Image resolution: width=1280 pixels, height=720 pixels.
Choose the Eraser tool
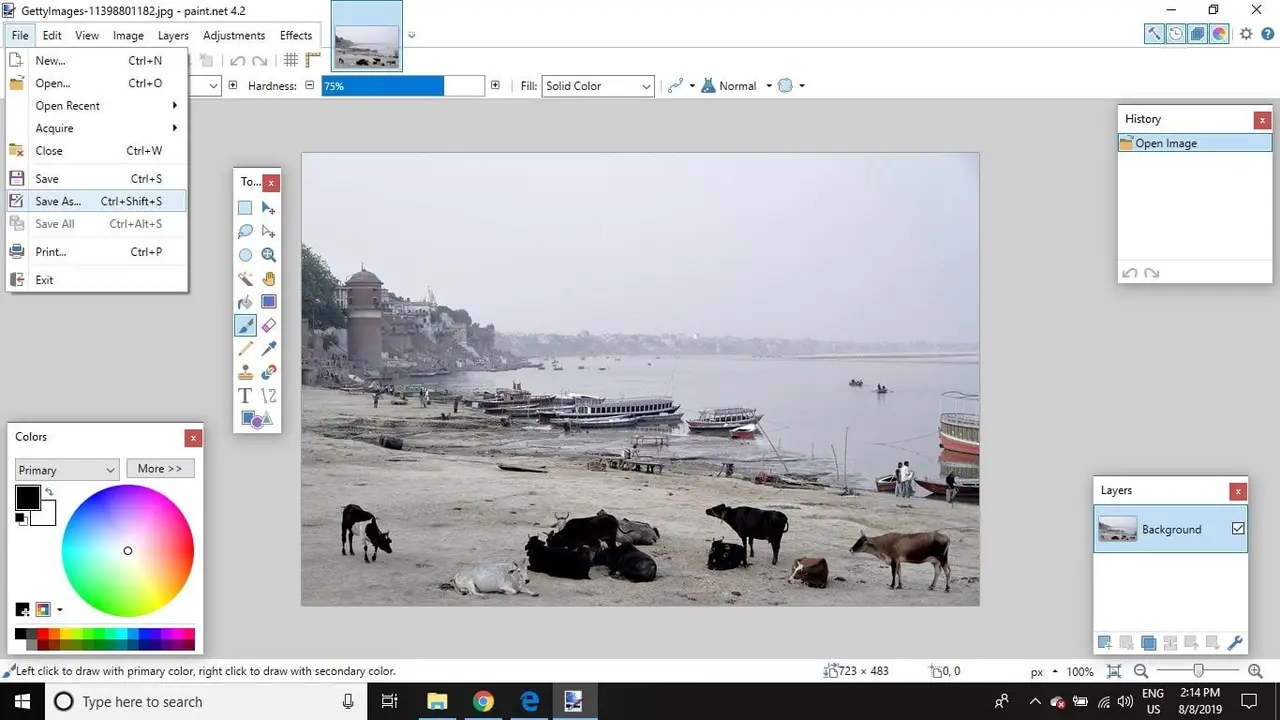point(268,325)
